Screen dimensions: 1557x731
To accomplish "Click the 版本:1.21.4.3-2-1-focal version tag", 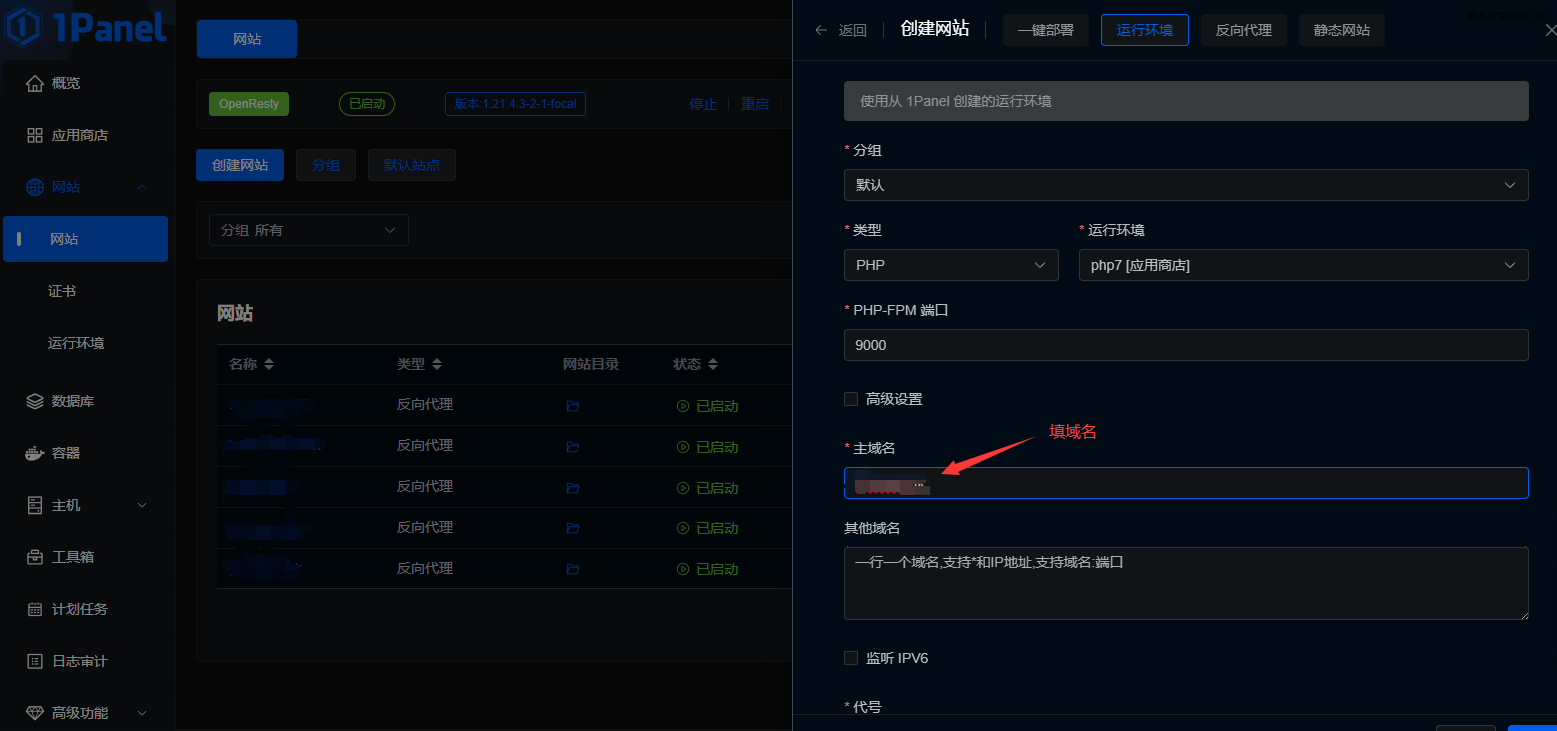I will 515,104.
